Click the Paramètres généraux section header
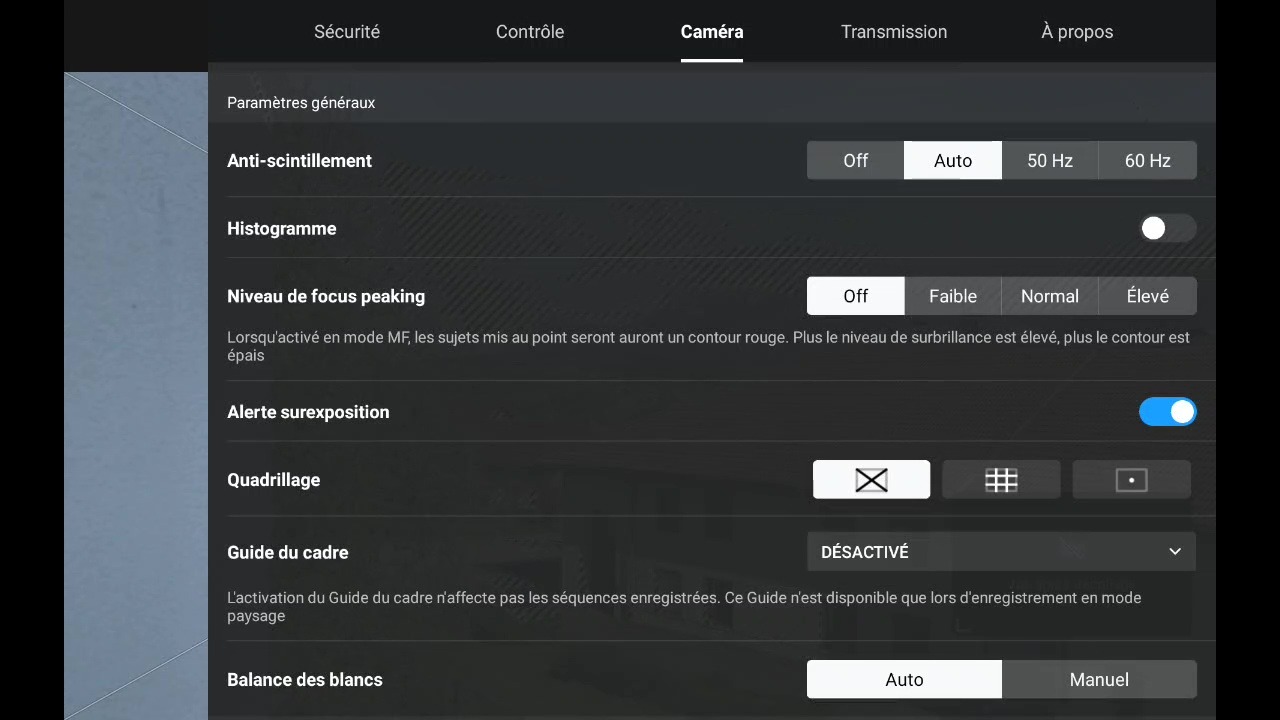 pyautogui.click(x=301, y=102)
